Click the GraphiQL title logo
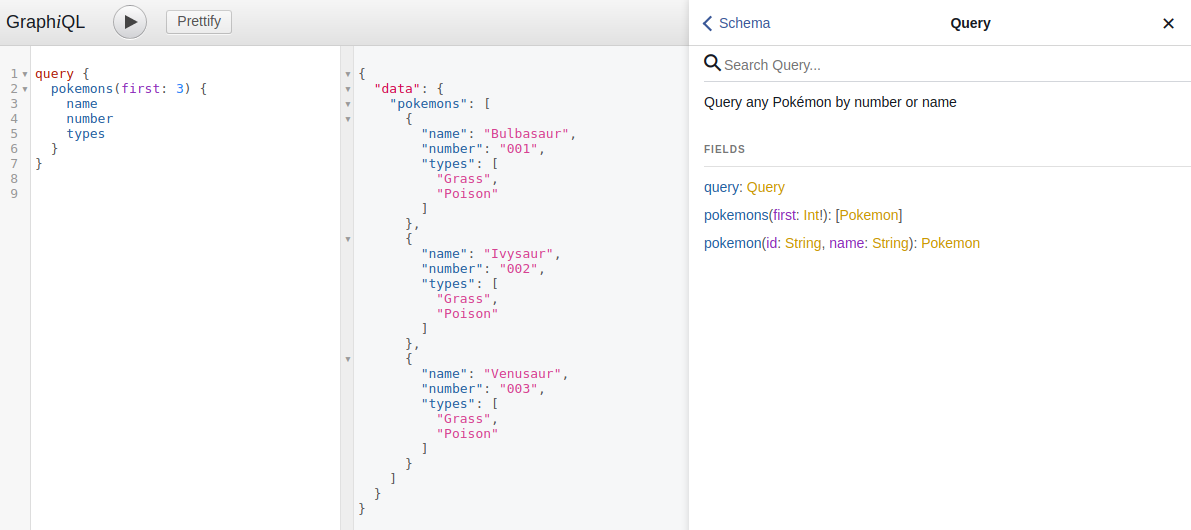Screen dimensions: 1191x530 pyautogui.click(x=46, y=22)
